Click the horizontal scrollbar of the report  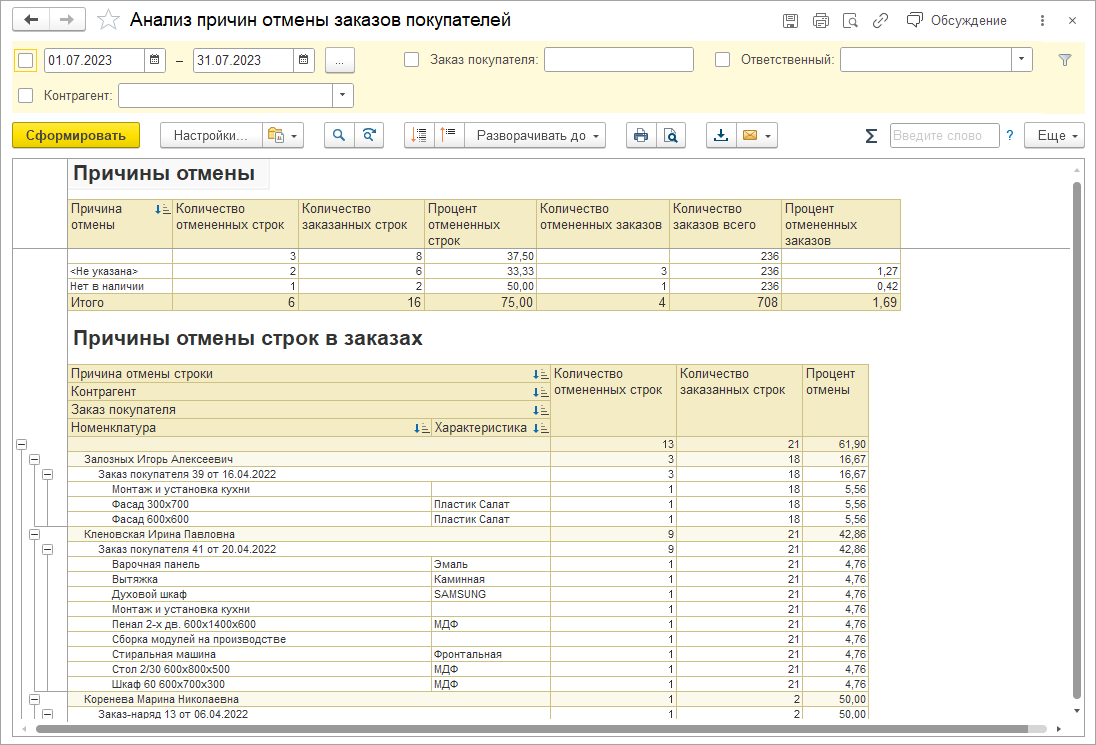540,730
